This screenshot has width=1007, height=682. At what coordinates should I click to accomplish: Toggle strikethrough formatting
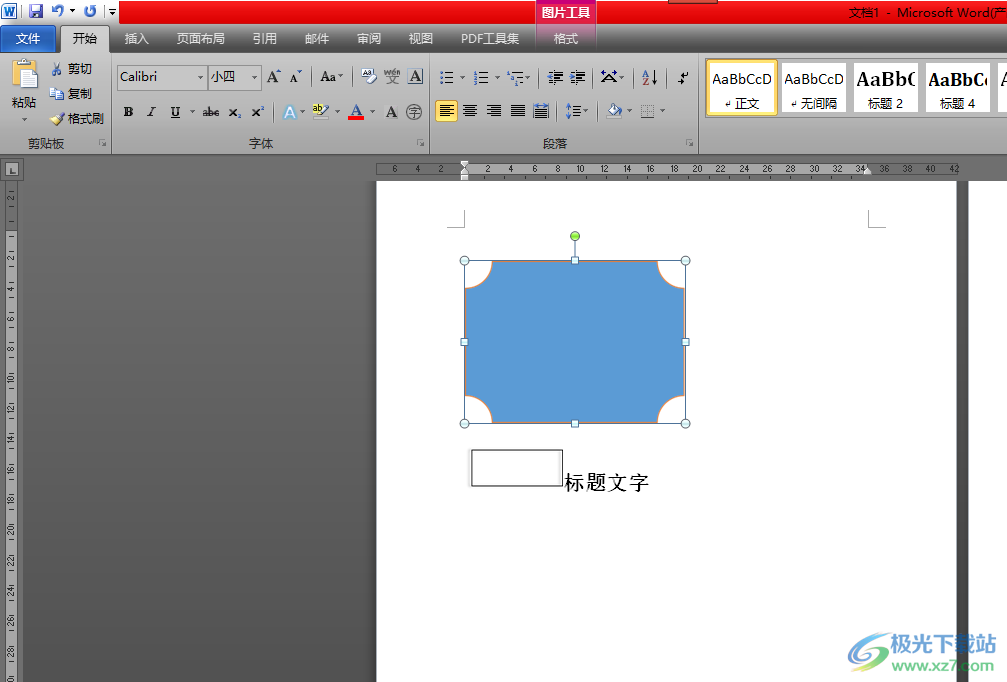(x=211, y=112)
